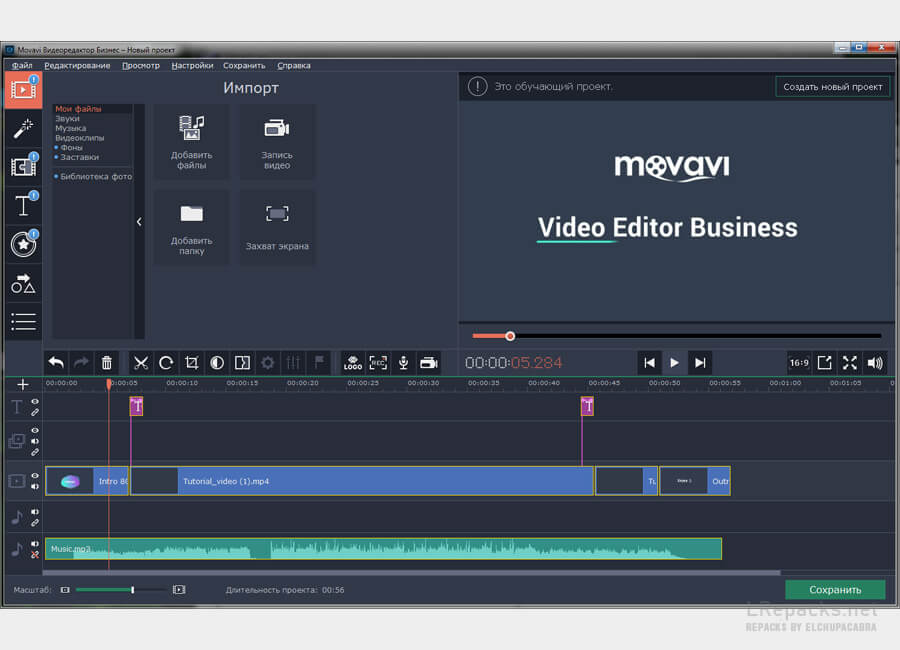Viewport: 900px width, 650px height.
Task: Record voice with microphone icon
Action: pyautogui.click(x=404, y=362)
